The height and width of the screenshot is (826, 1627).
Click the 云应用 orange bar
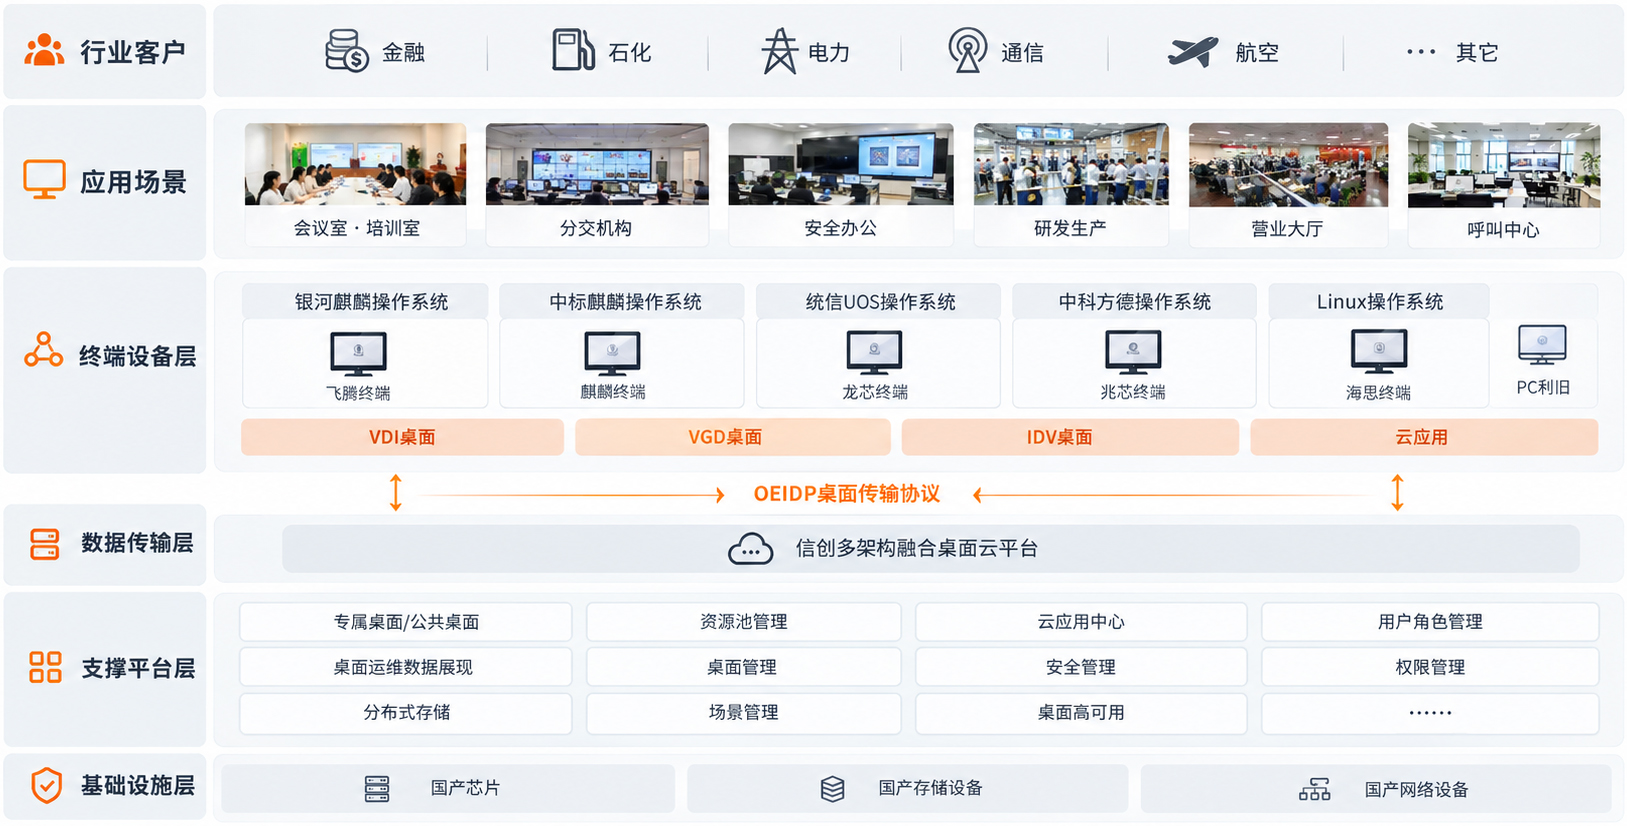(1424, 437)
